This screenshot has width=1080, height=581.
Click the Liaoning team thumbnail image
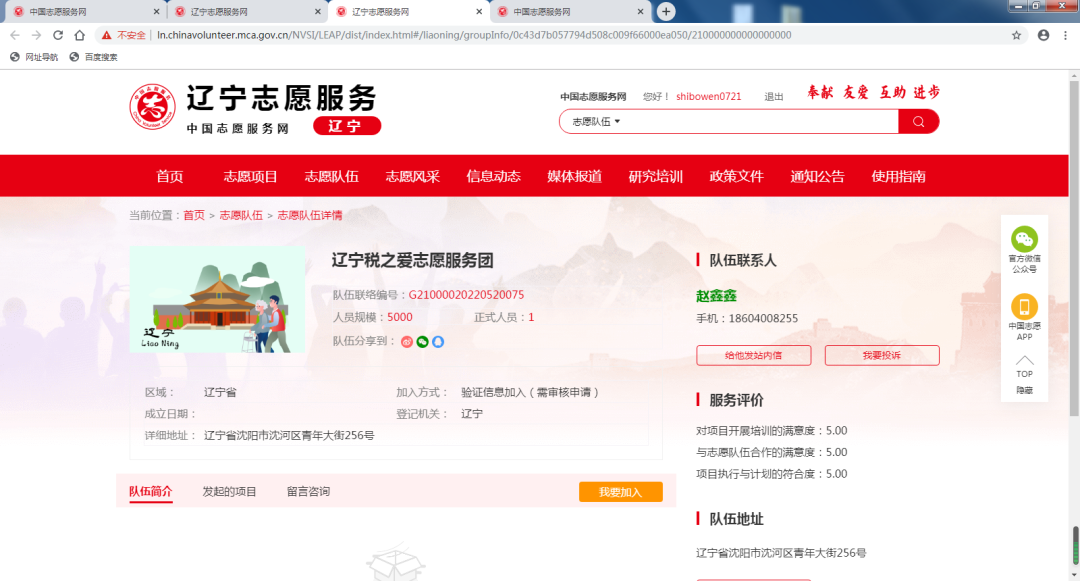click(x=217, y=299)
